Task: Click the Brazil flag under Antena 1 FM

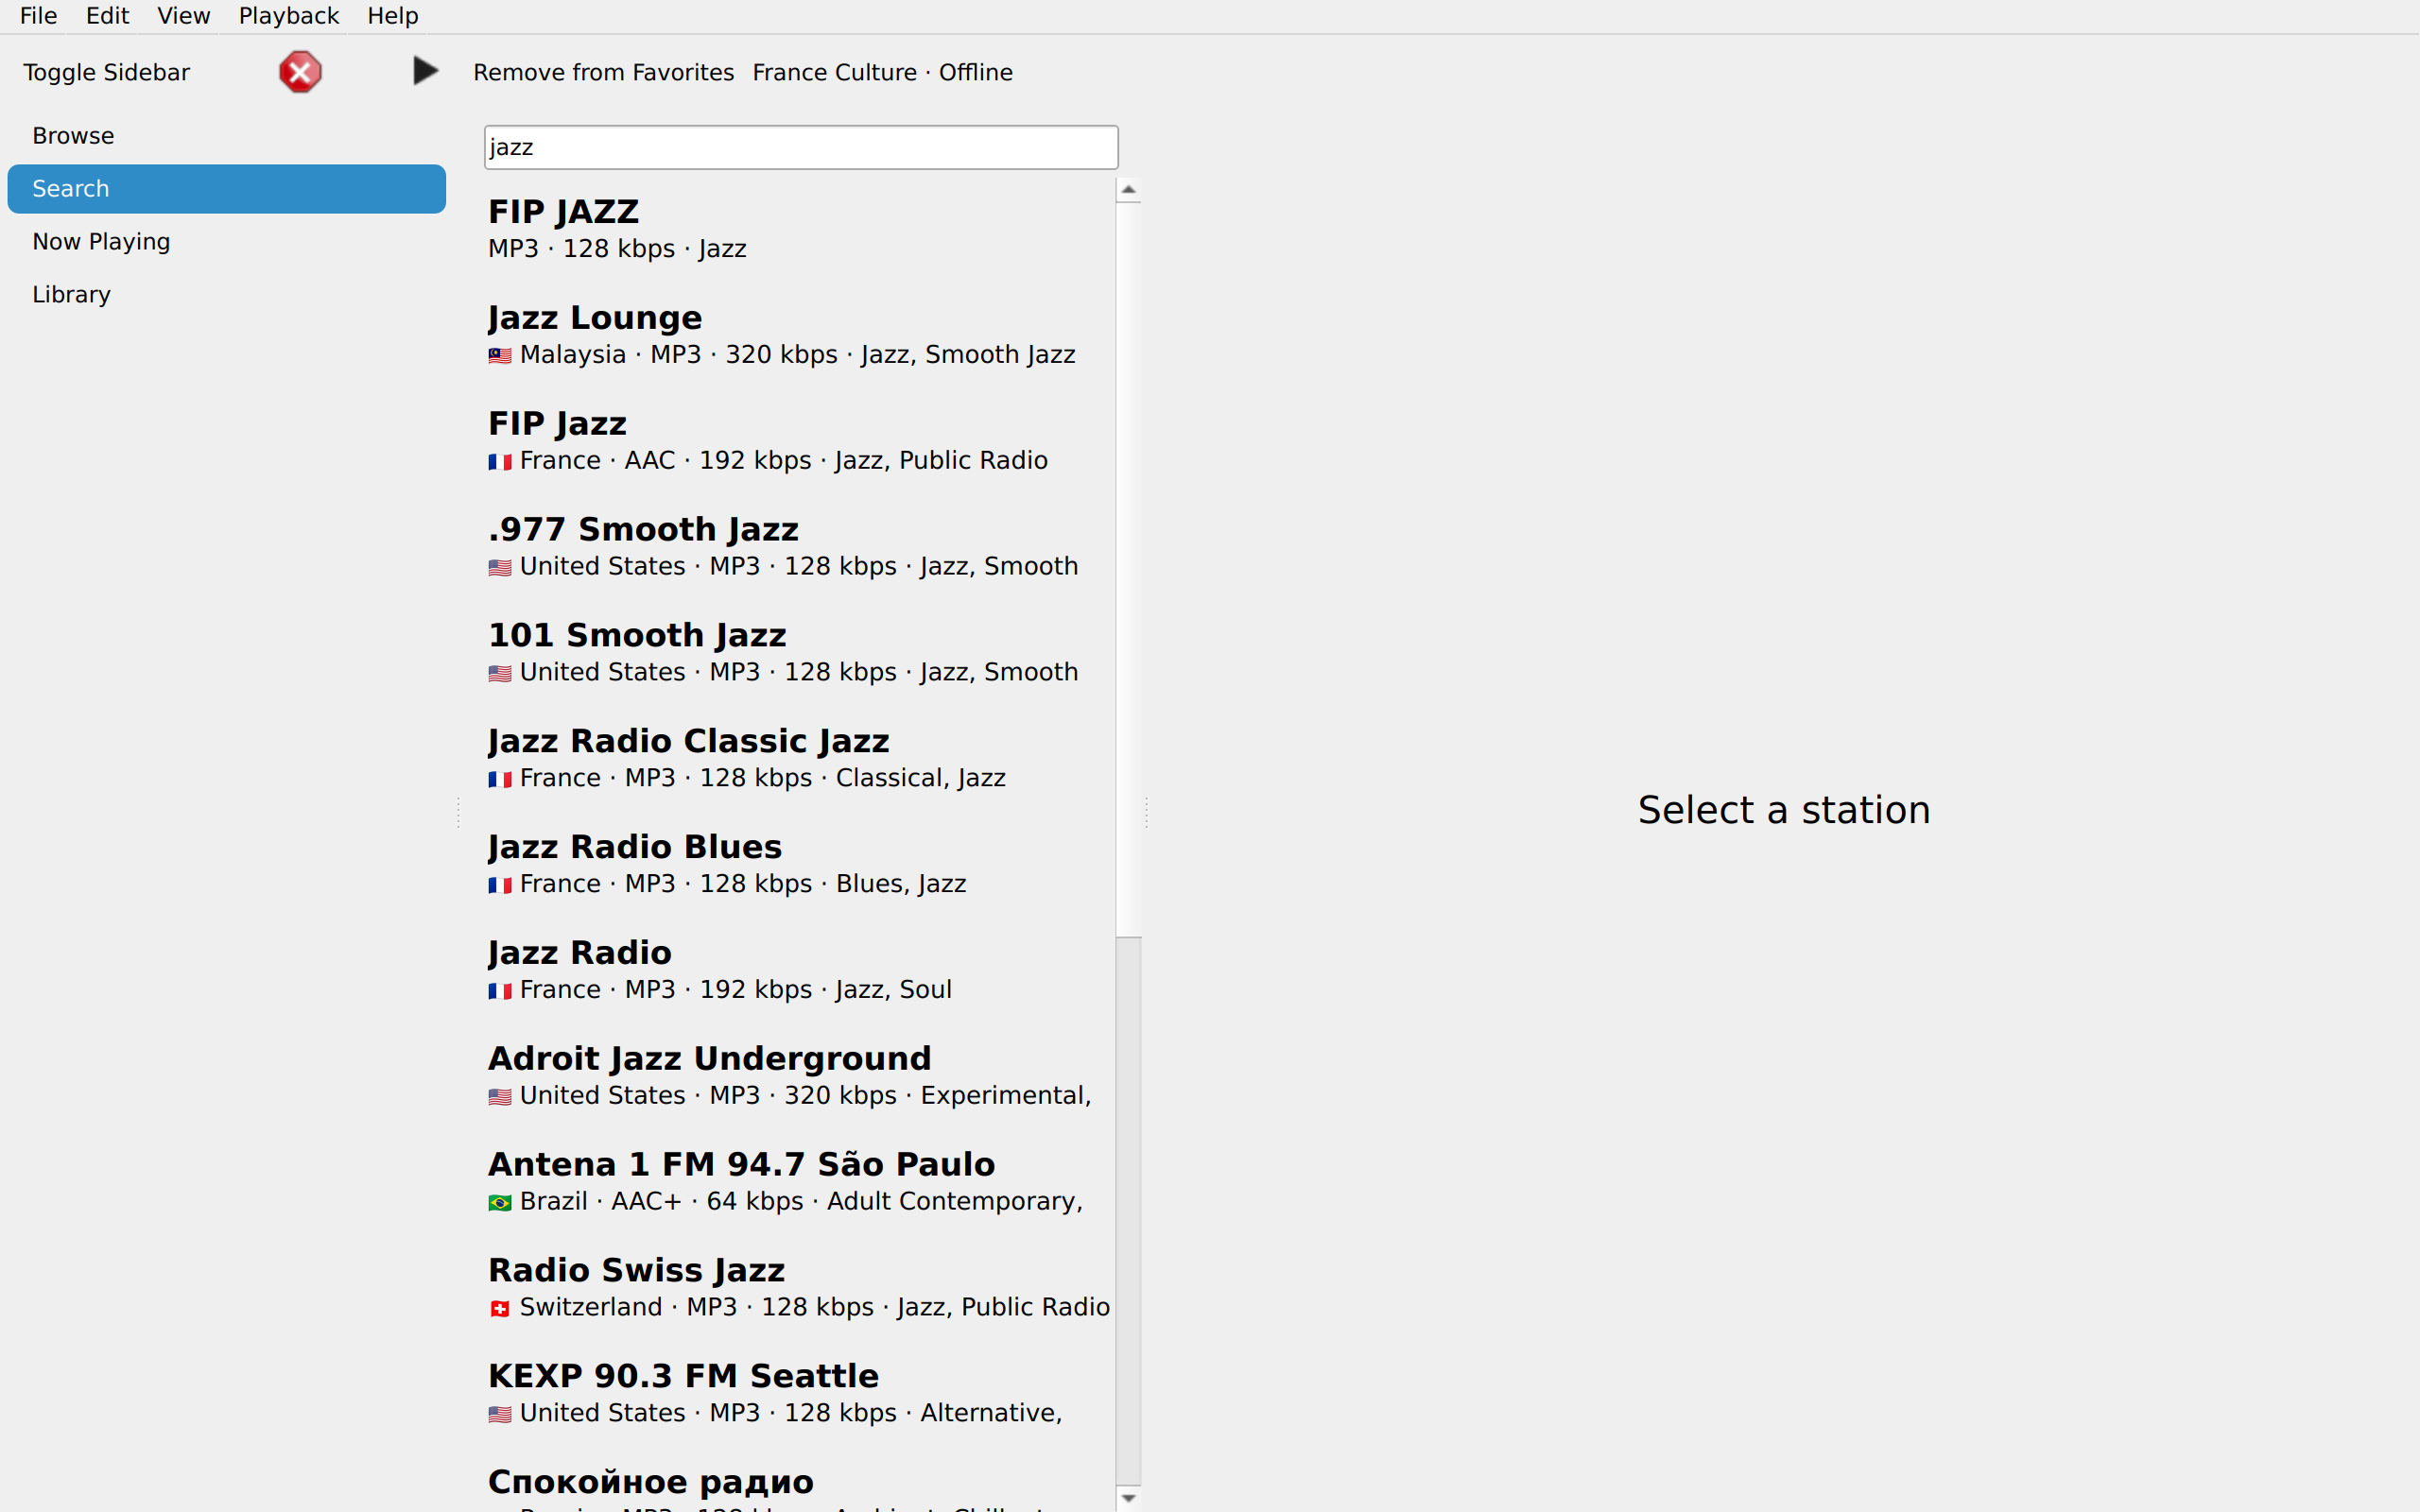Action: 500,1203
